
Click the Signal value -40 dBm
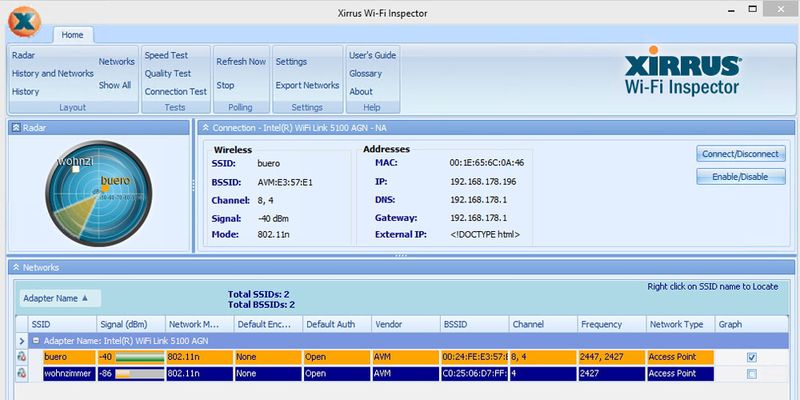point(275,218)
